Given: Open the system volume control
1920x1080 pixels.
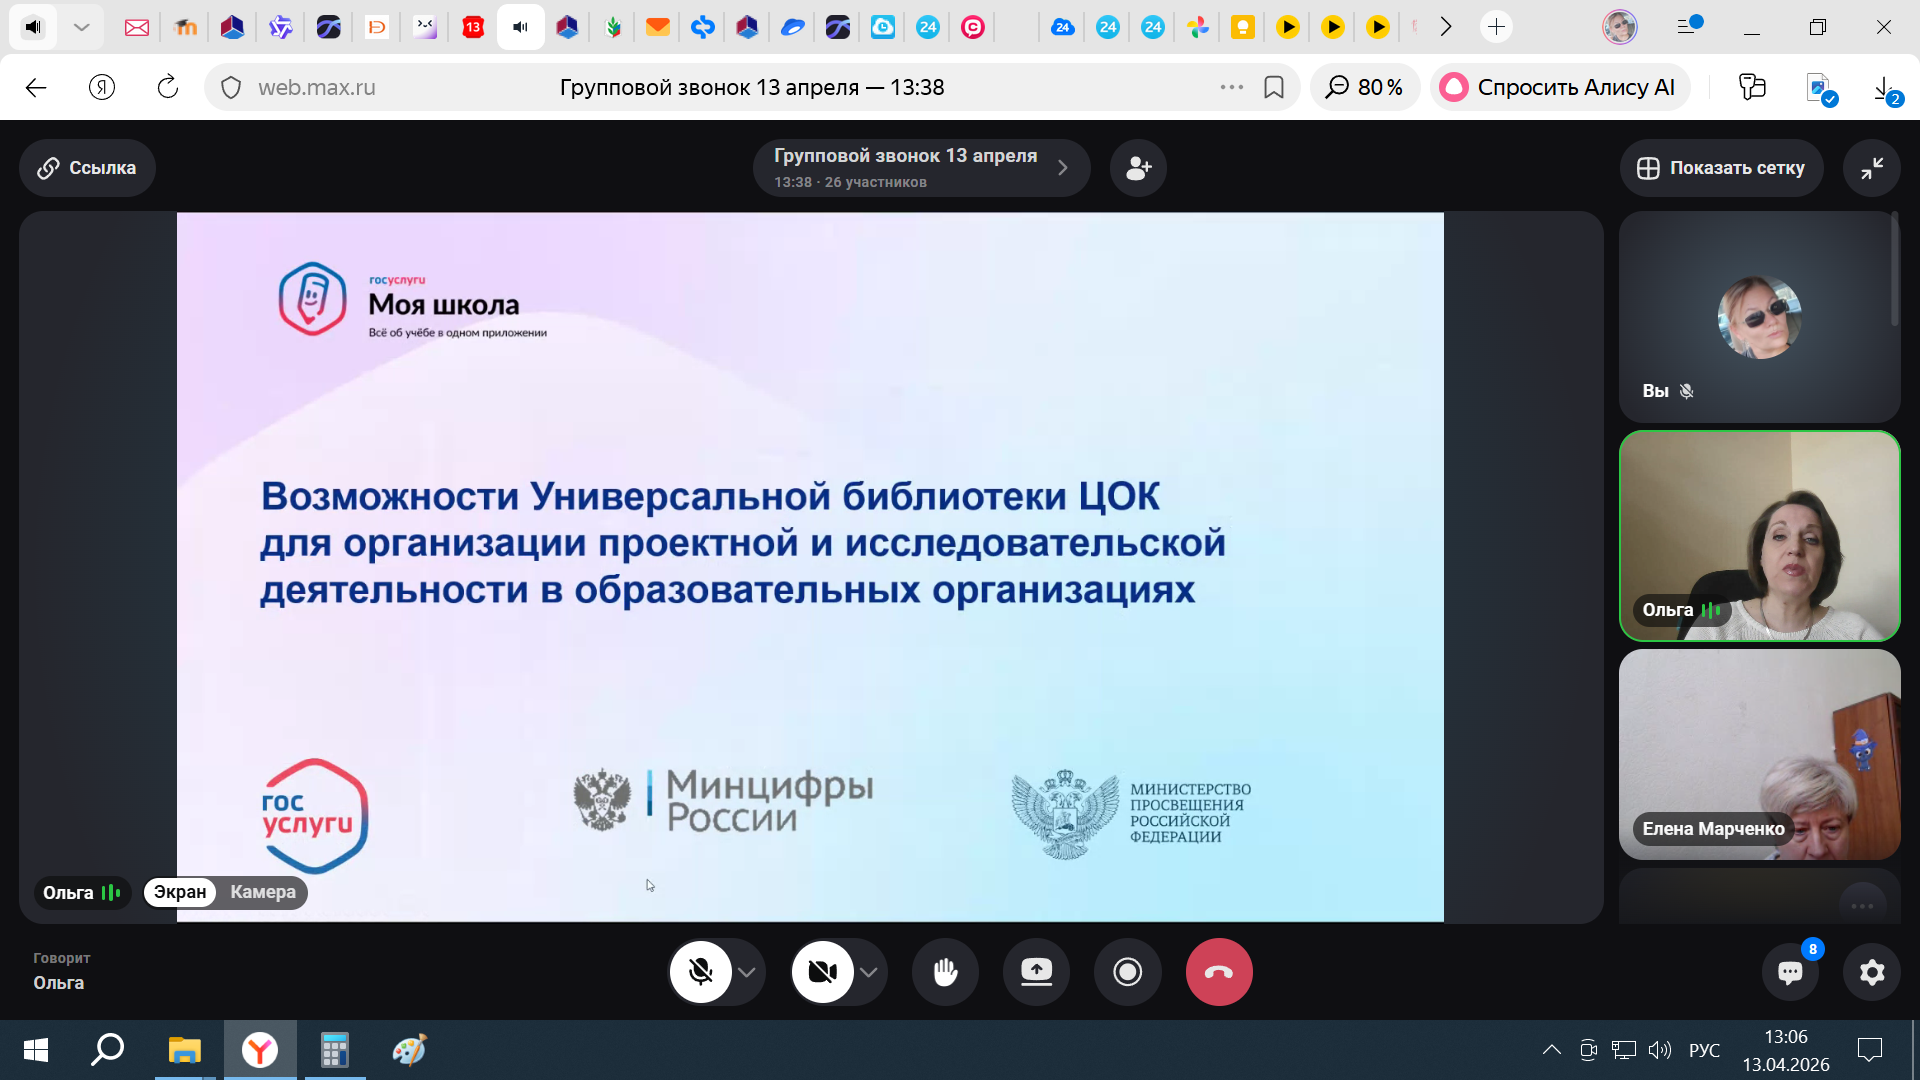Looking at the screenshot, I should point(1660,1050).
